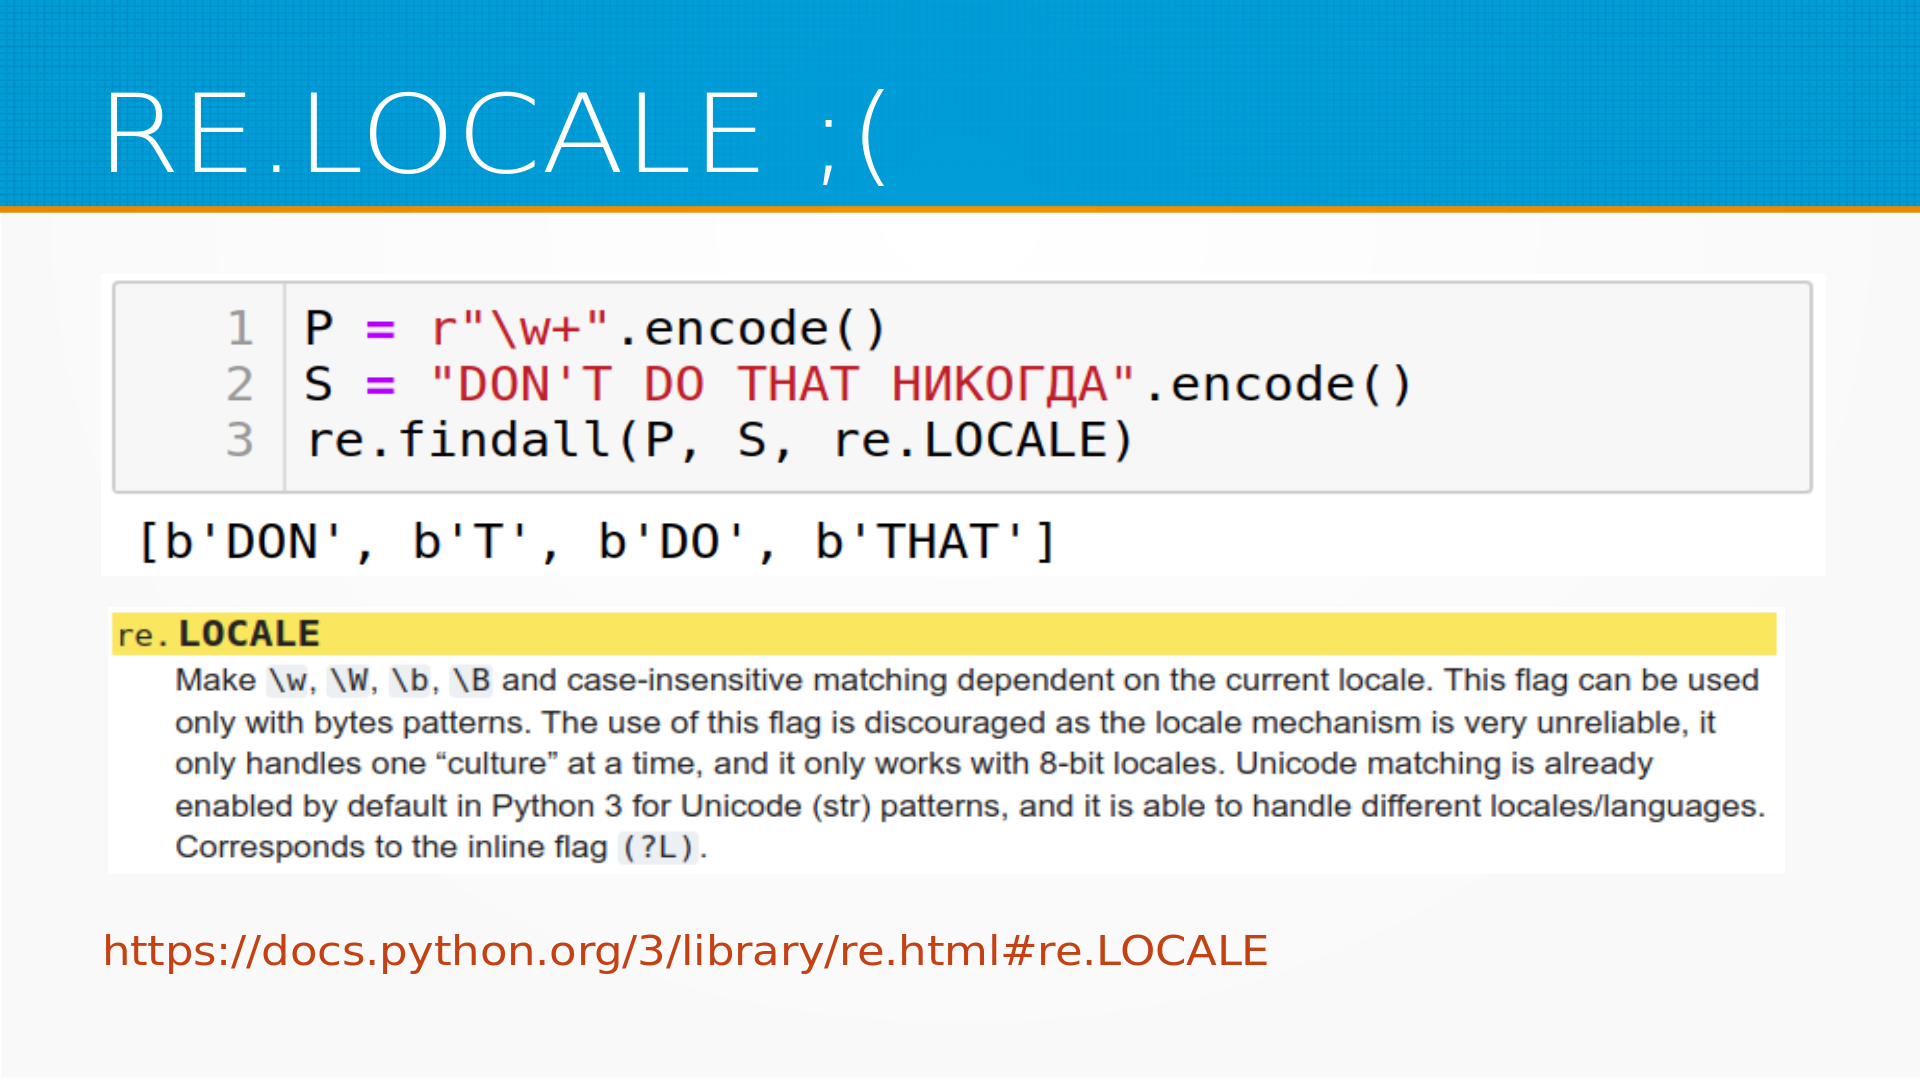Viewport: 1920px width, 1080px height.
Task: Click line number 1 in code cell
Action: tap(240, 329)
